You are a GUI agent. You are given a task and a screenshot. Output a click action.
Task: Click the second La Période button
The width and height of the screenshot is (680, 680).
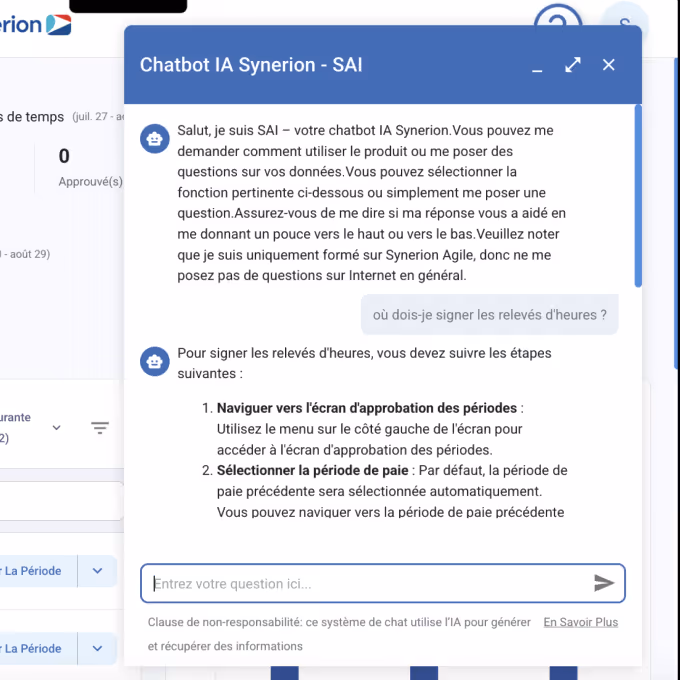click(38, 648)
